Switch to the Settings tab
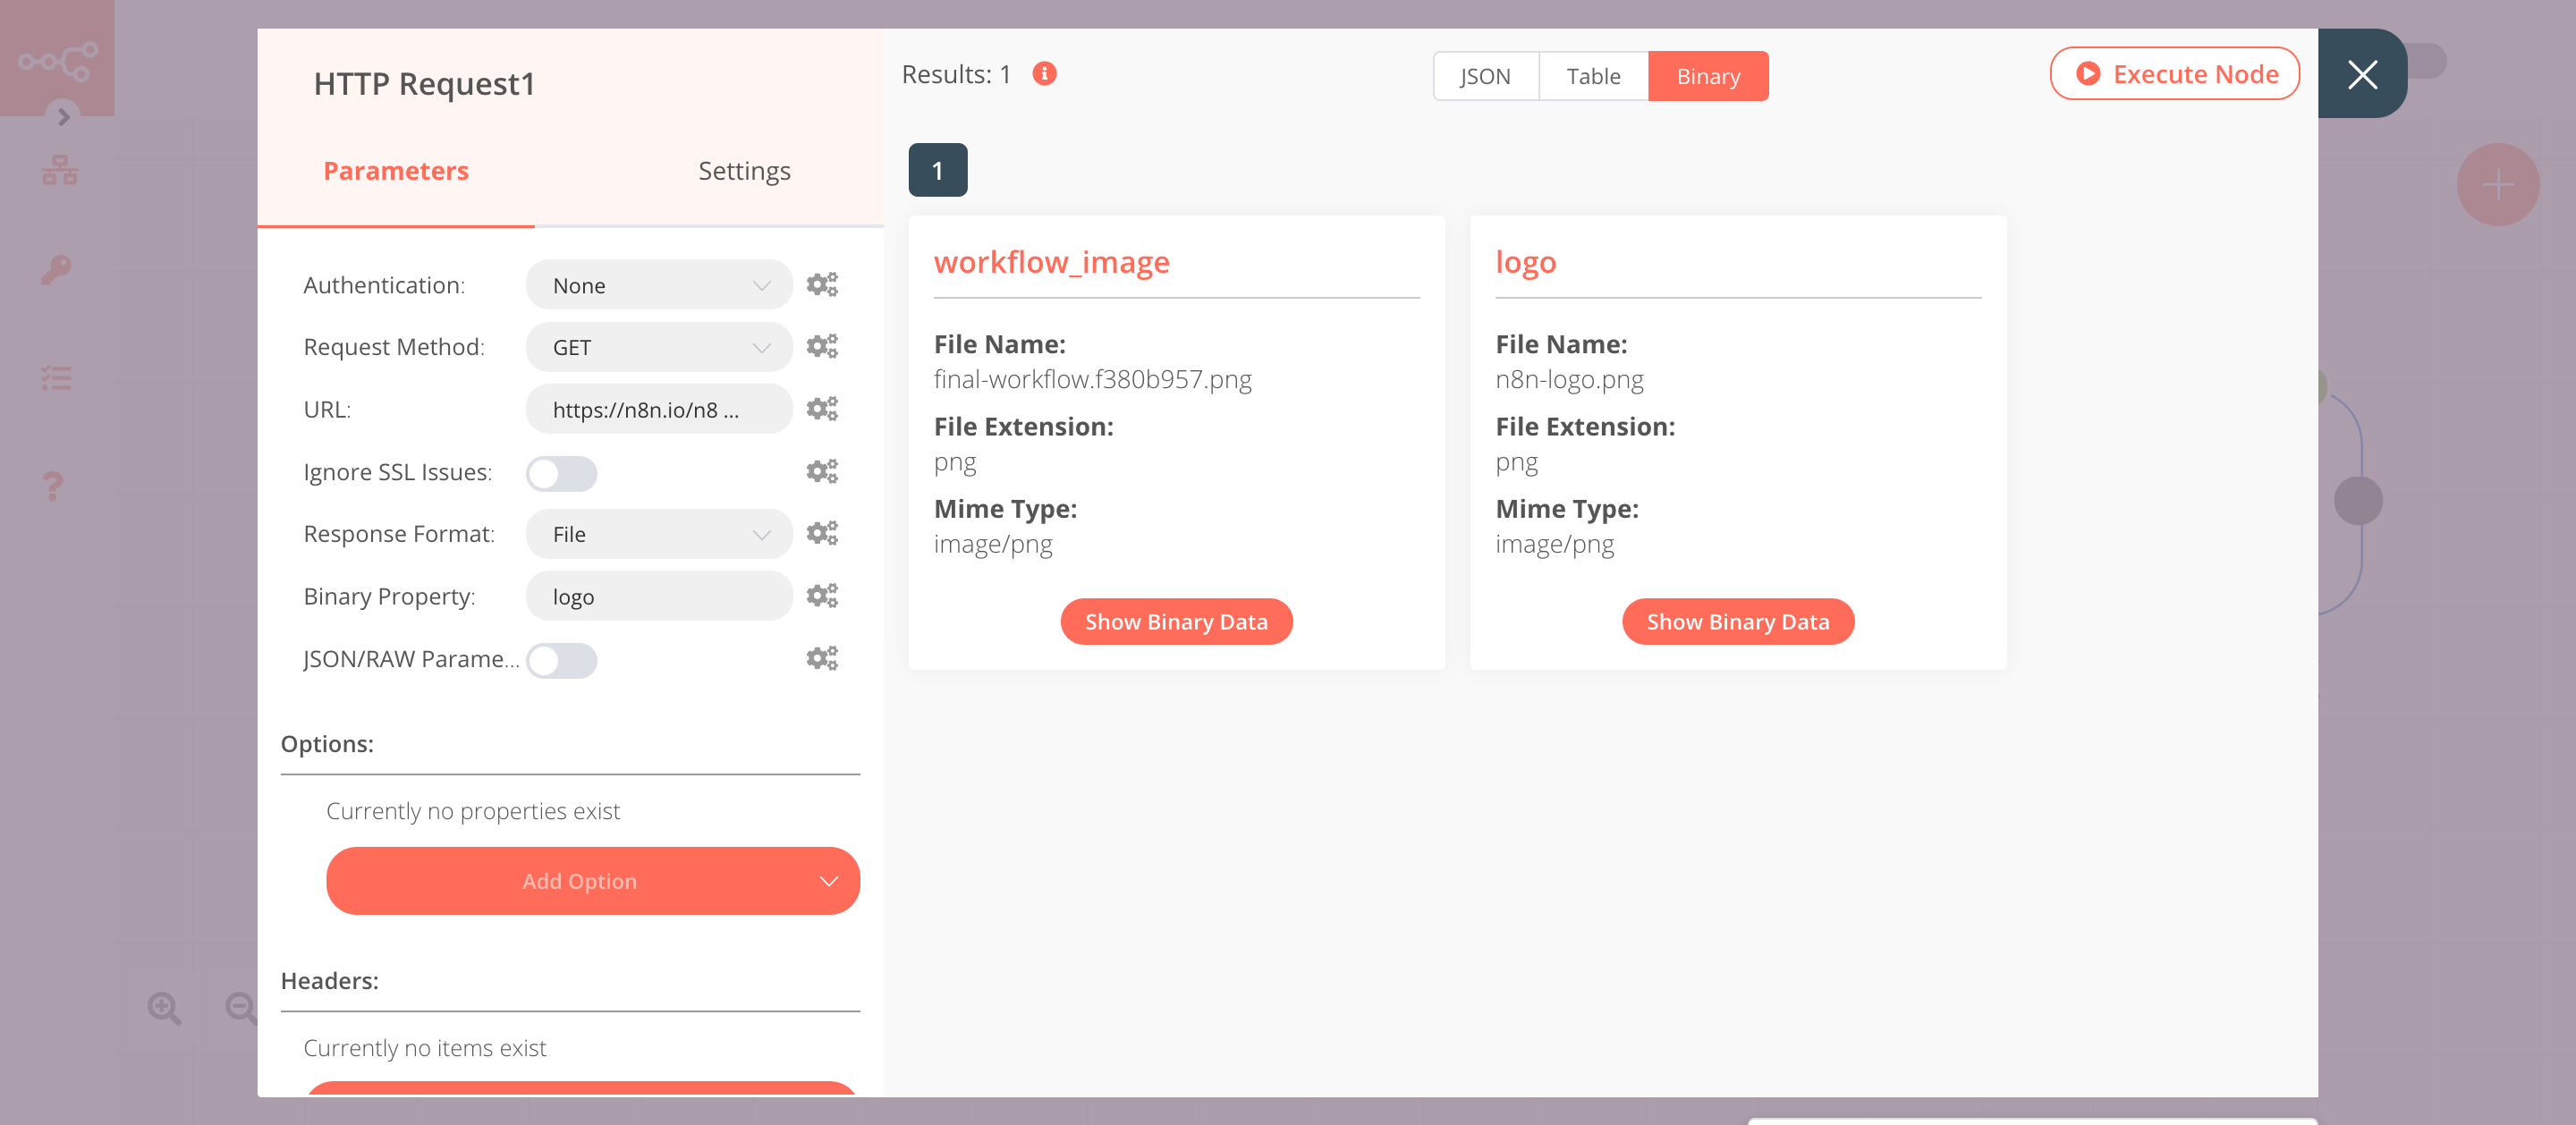 (x=744, y=169)
